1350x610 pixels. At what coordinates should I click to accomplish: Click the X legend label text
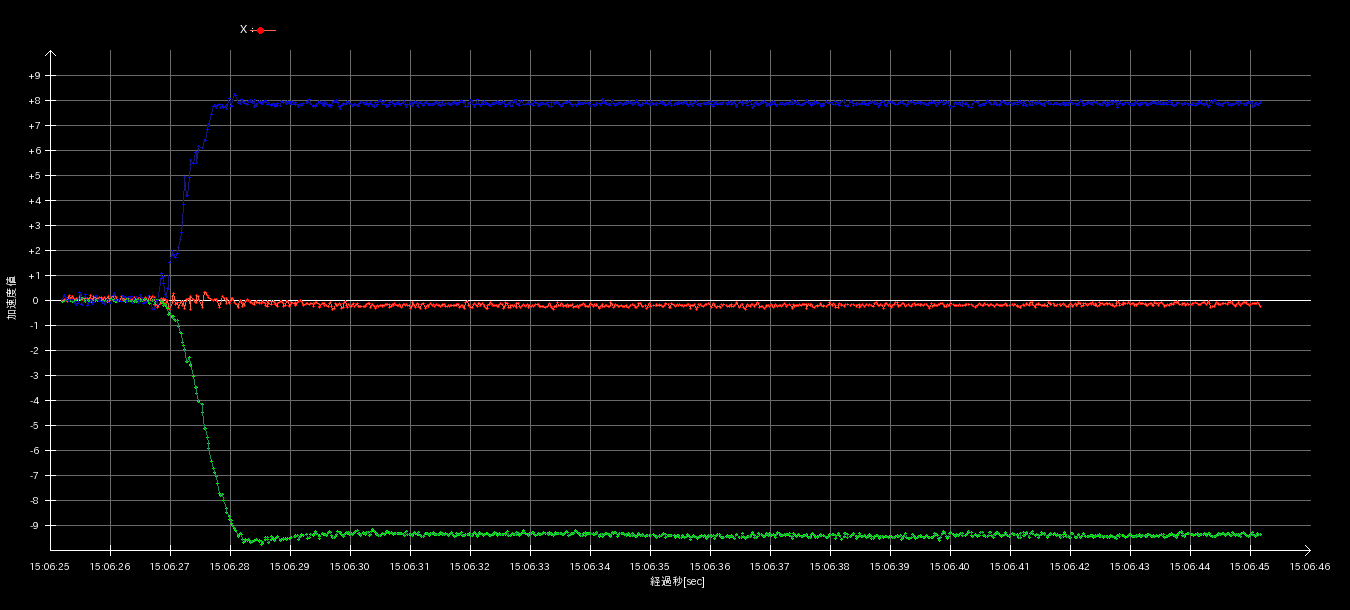point(243,30)
